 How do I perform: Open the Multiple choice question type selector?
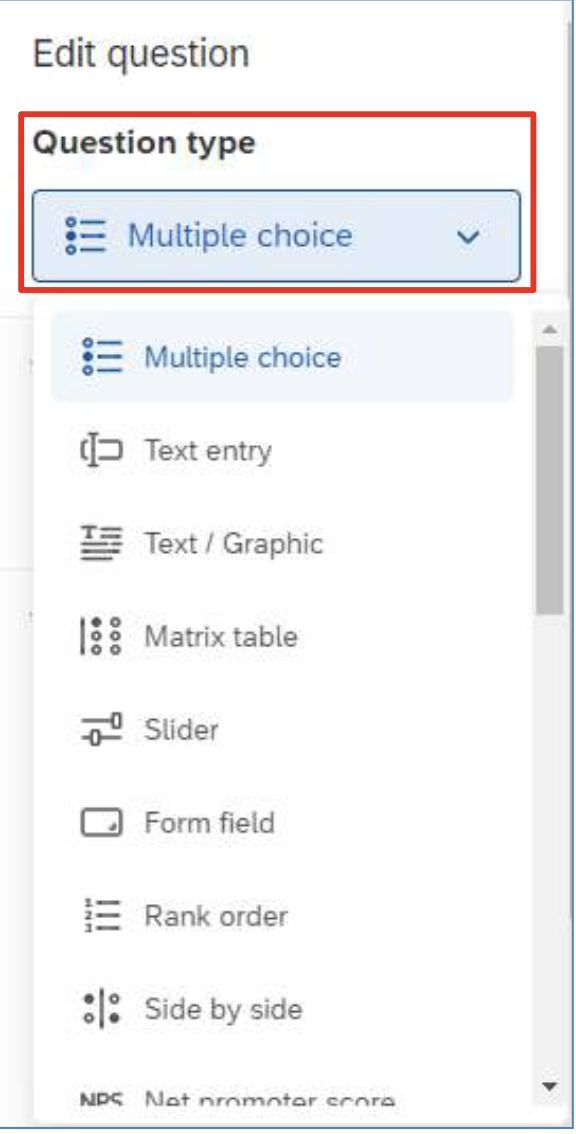(x=276, y=236)
